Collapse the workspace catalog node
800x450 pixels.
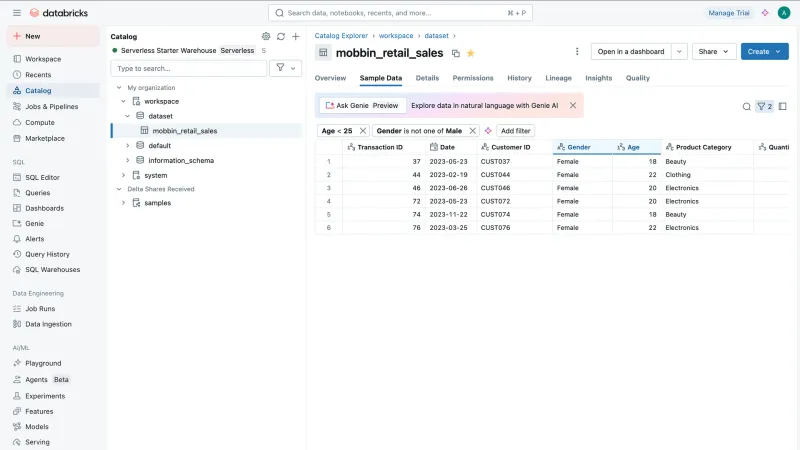coord(123,102)
